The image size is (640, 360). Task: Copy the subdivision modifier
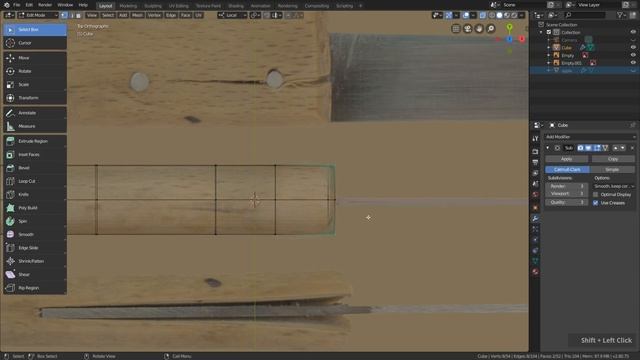click(613, 159)
